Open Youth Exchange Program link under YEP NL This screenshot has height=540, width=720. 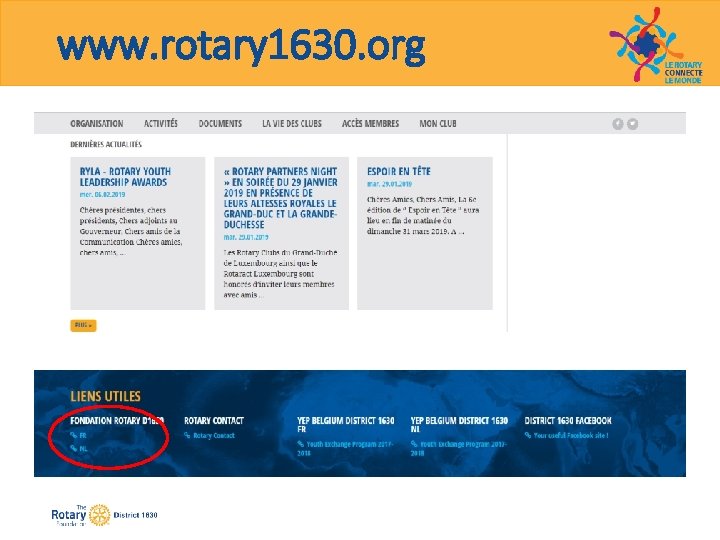[x=459, y=449]
